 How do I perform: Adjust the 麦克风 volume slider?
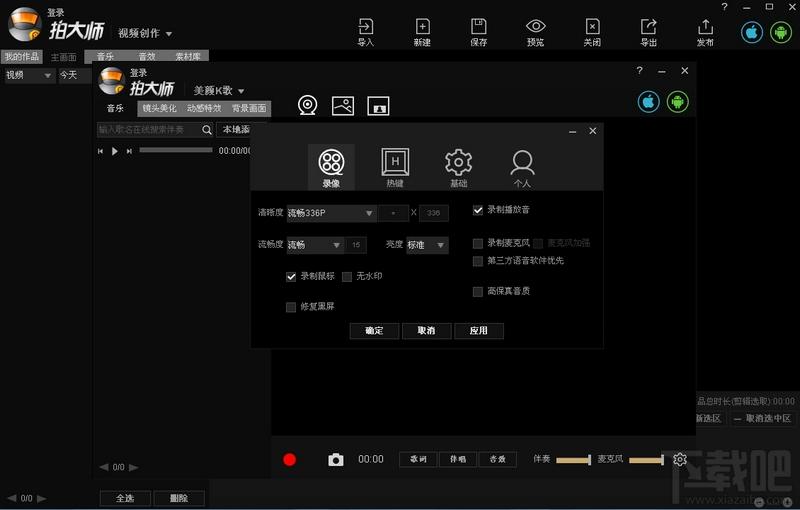(646, 460)
